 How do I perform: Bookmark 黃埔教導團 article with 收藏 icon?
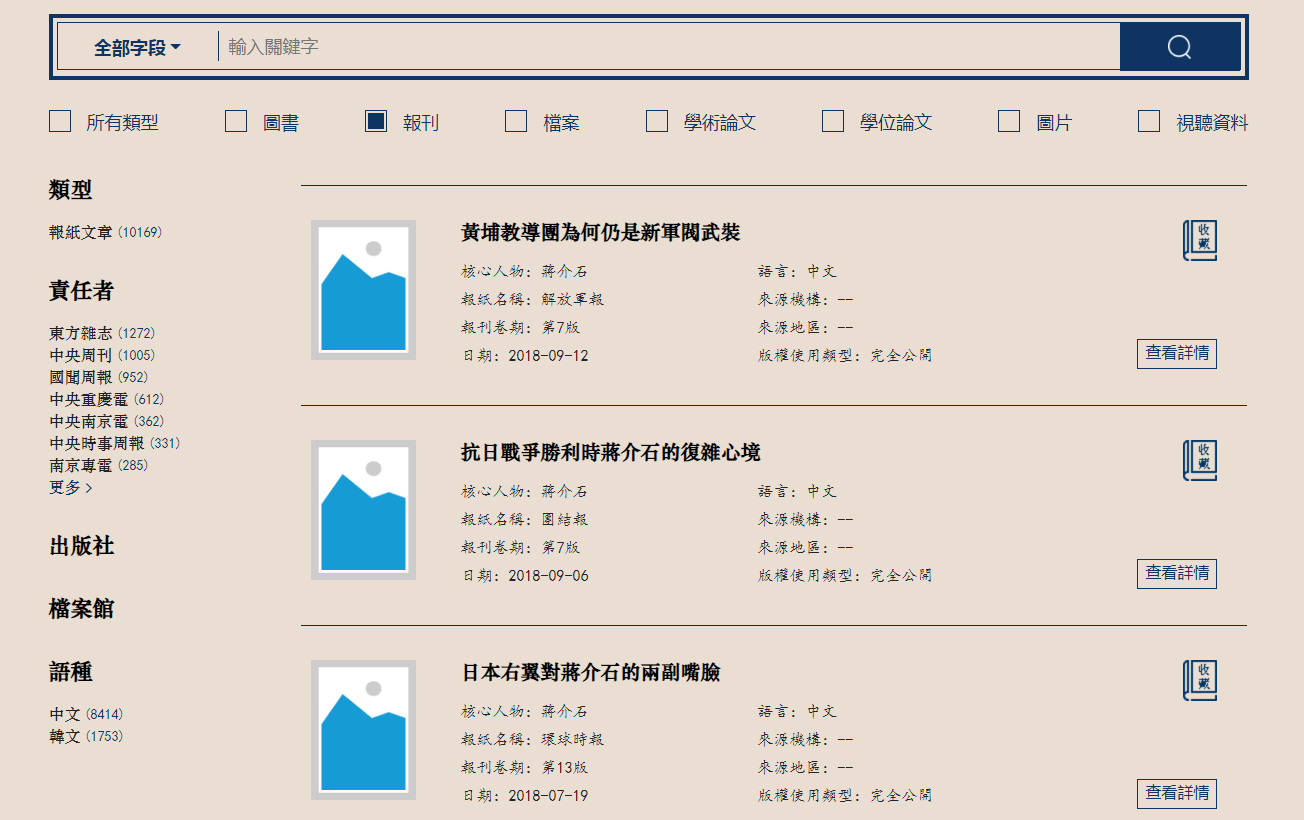[1200, 241]
